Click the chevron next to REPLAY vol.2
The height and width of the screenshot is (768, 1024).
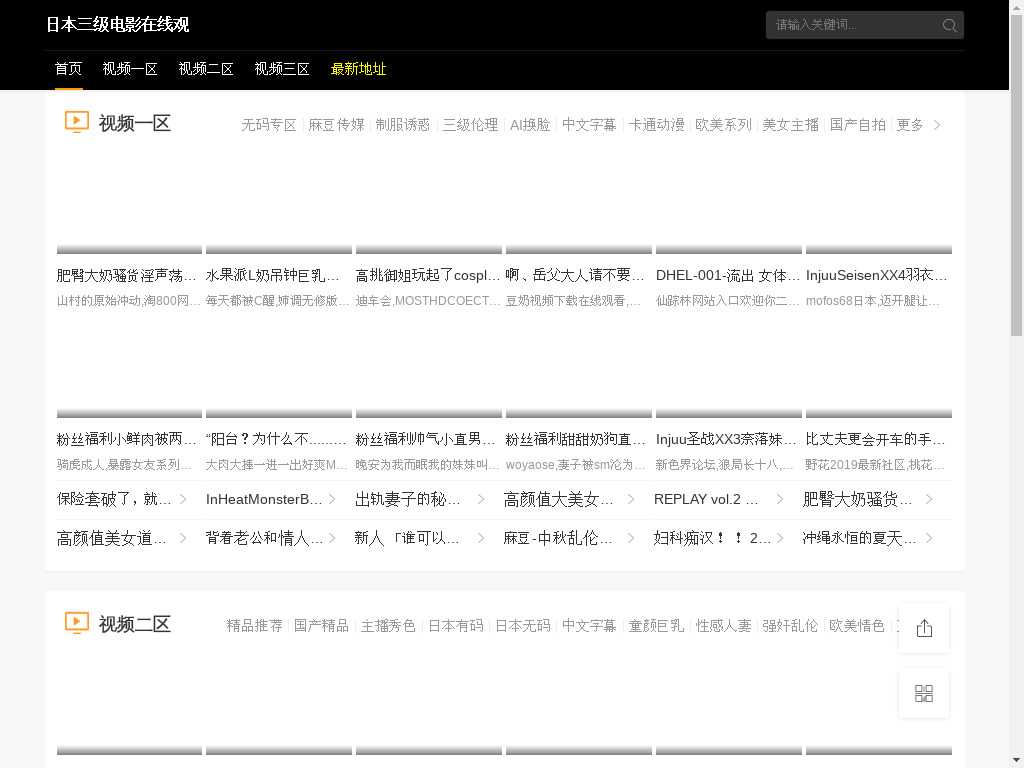780,499
